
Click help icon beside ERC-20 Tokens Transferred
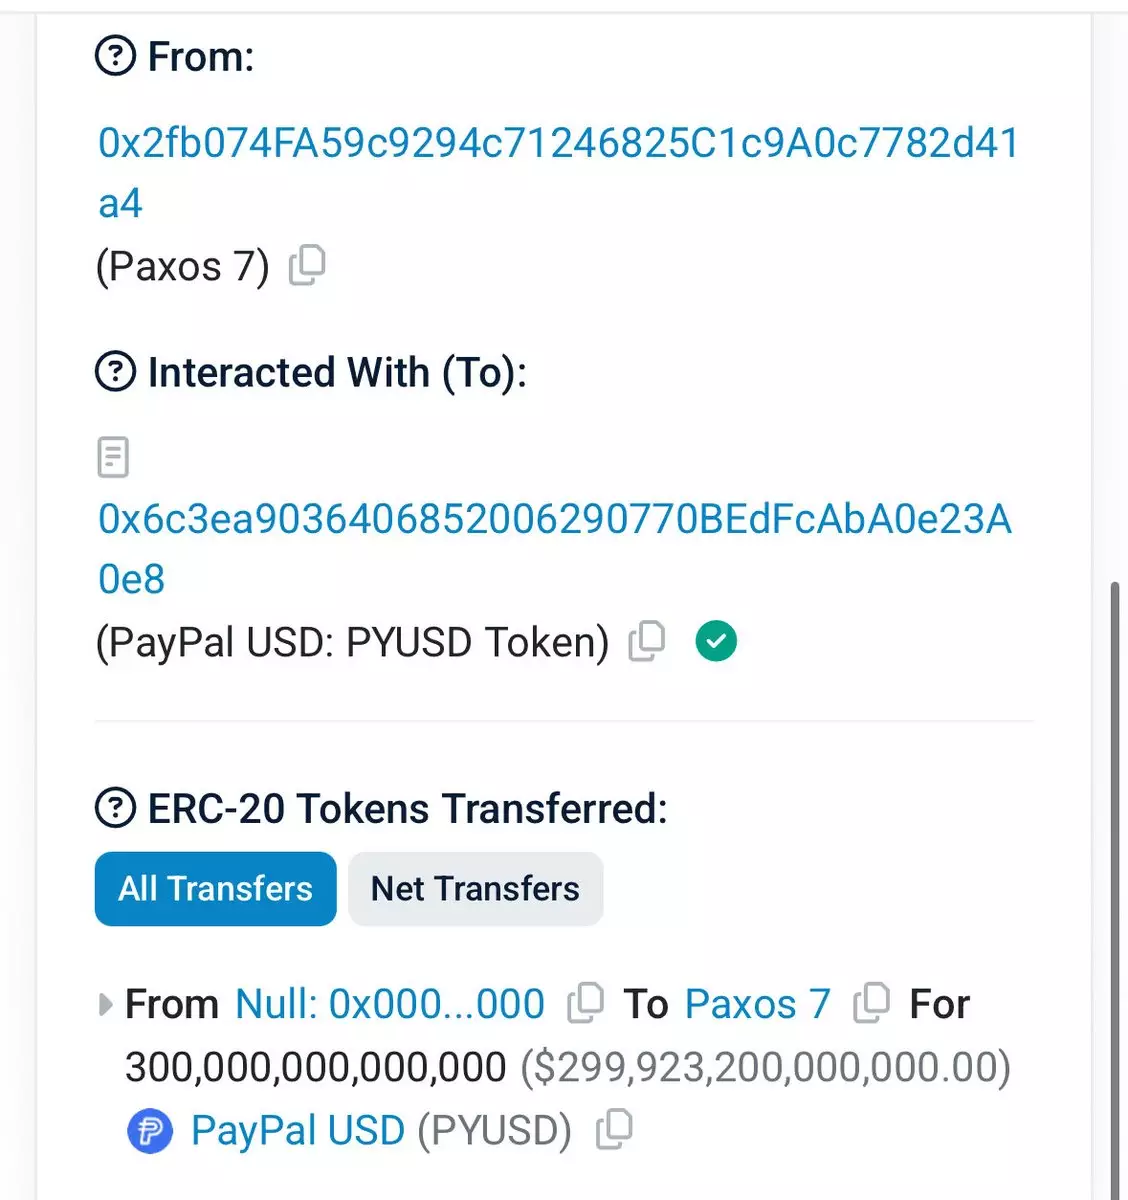click(x=115, y=807)
